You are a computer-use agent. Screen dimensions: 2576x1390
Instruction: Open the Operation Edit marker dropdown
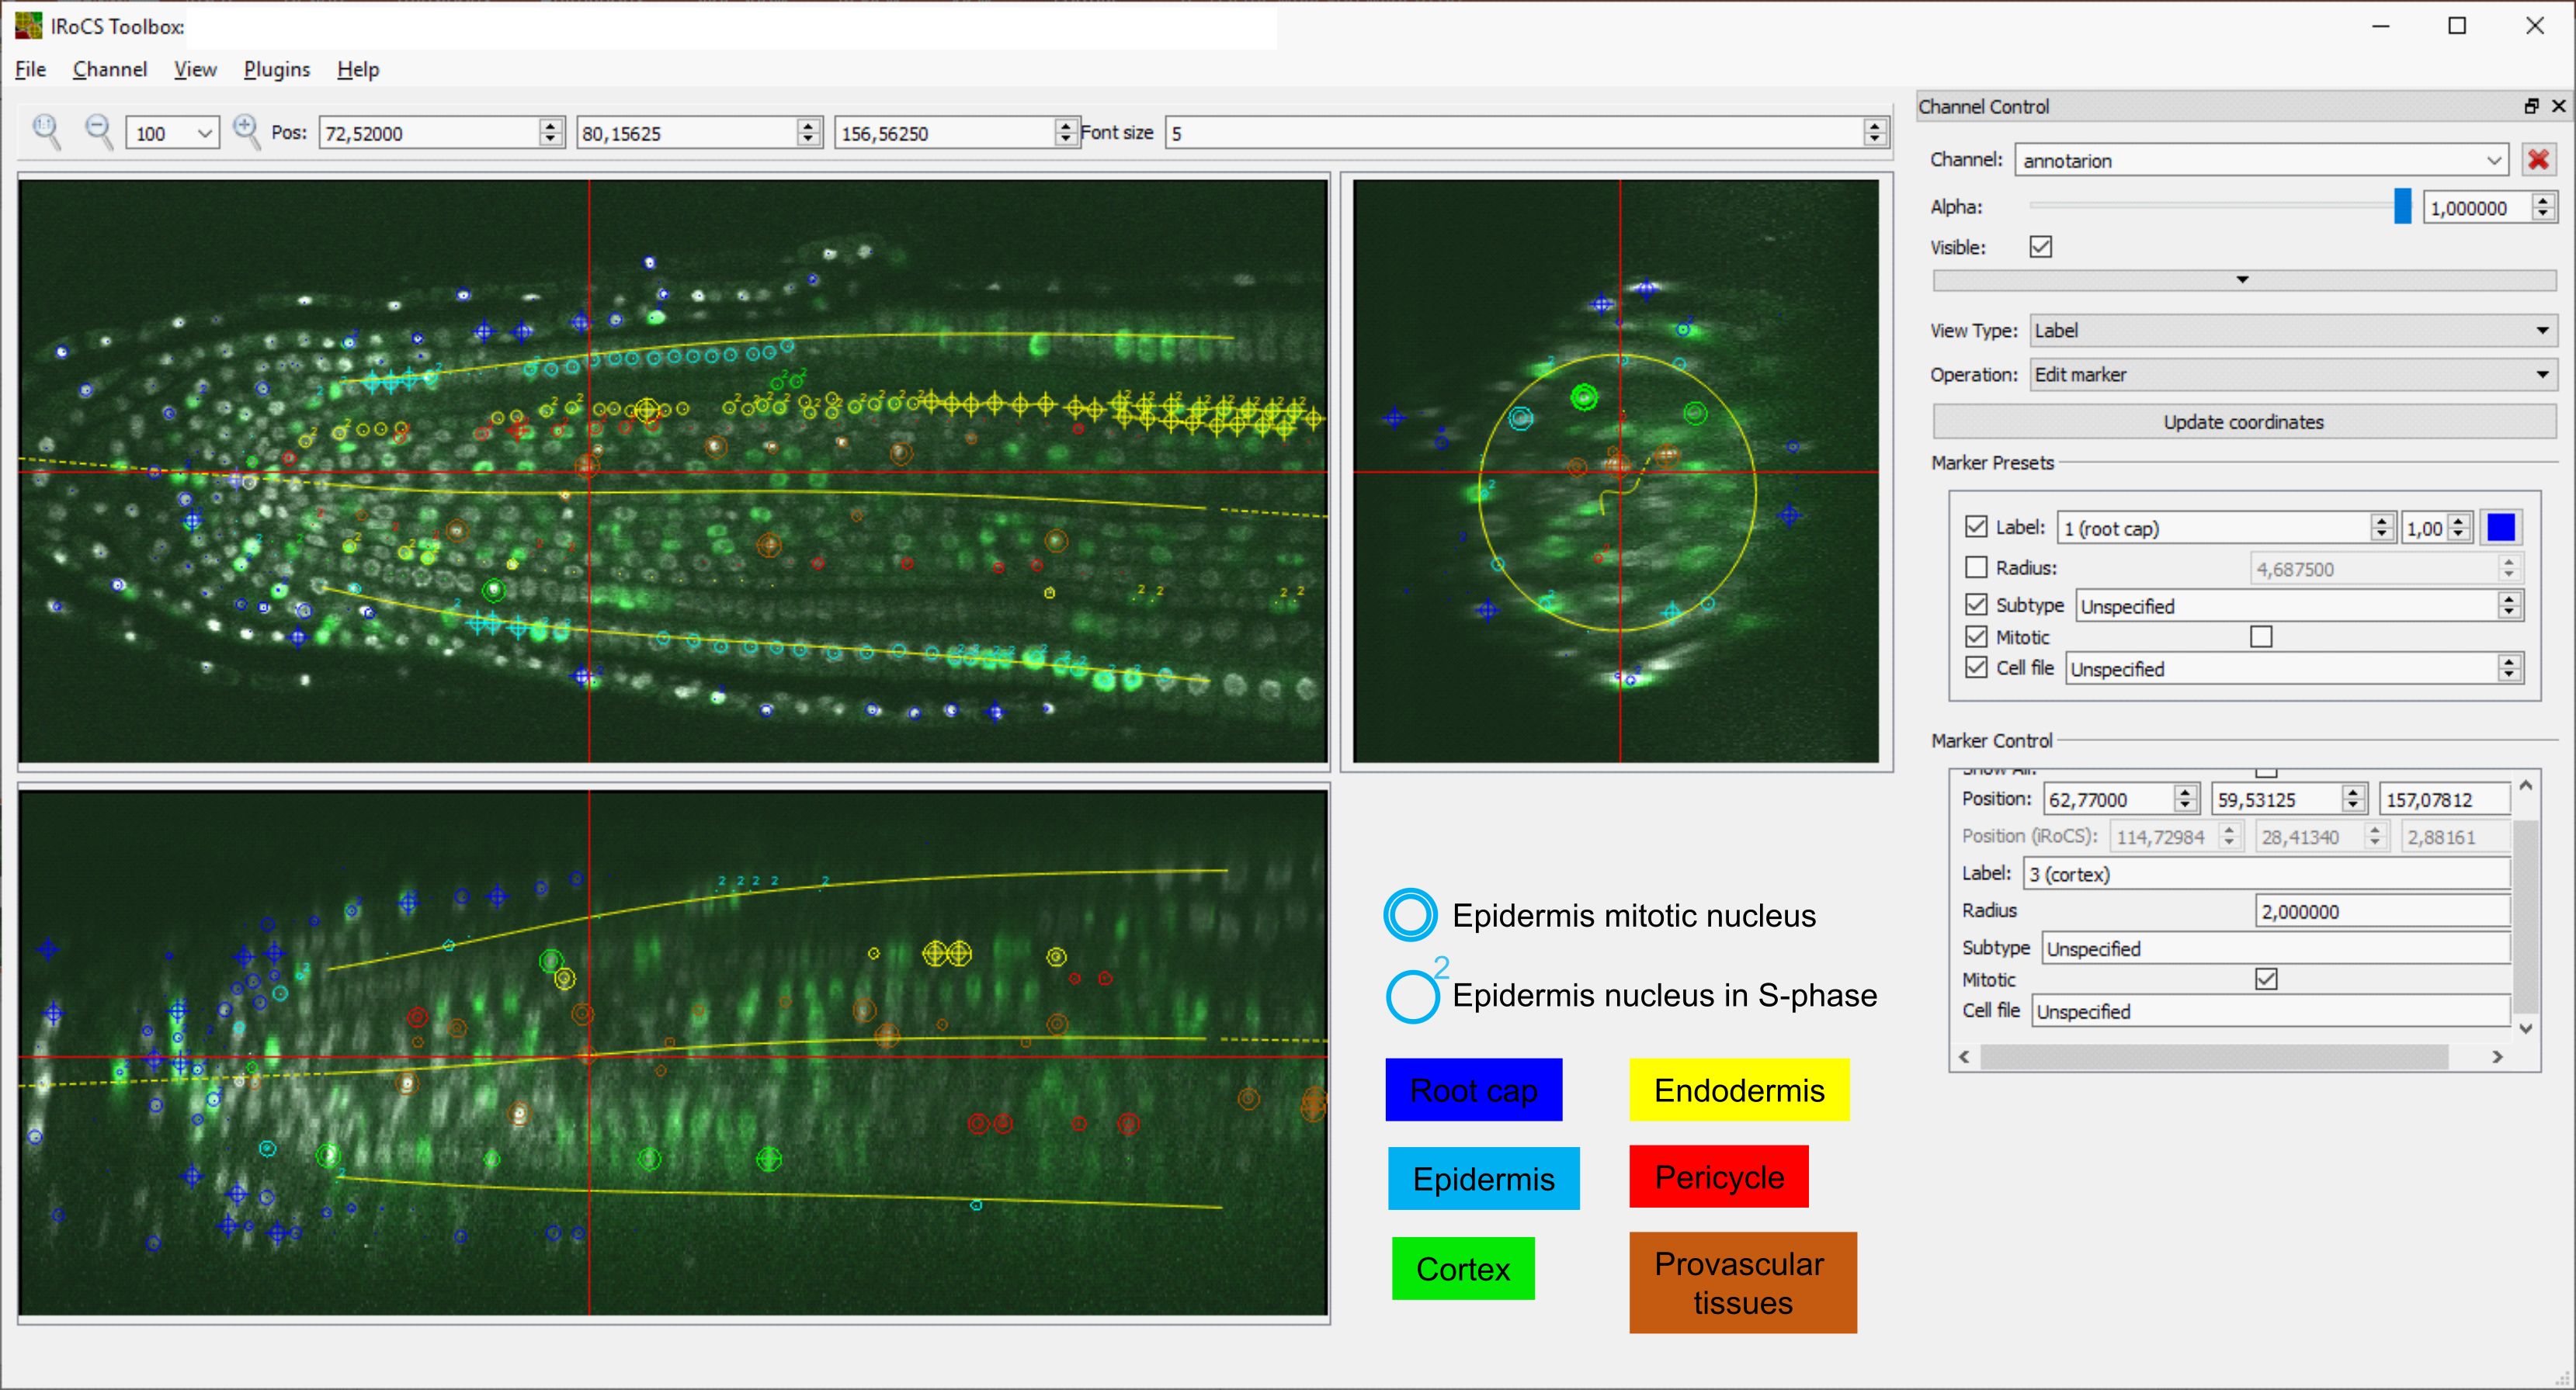click(2292, 375)
